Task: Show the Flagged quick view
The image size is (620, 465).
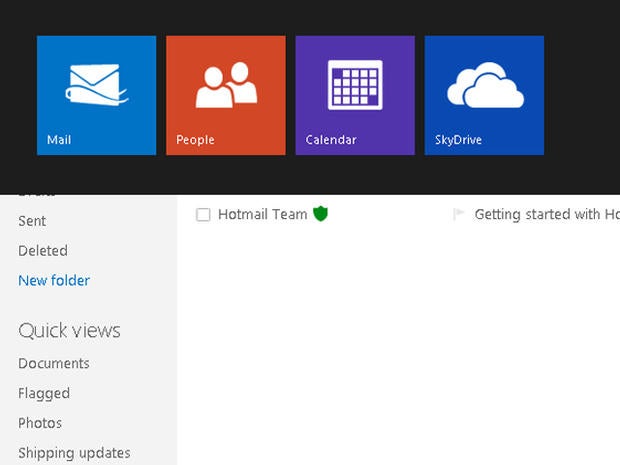Action: (x=44, y=393)
